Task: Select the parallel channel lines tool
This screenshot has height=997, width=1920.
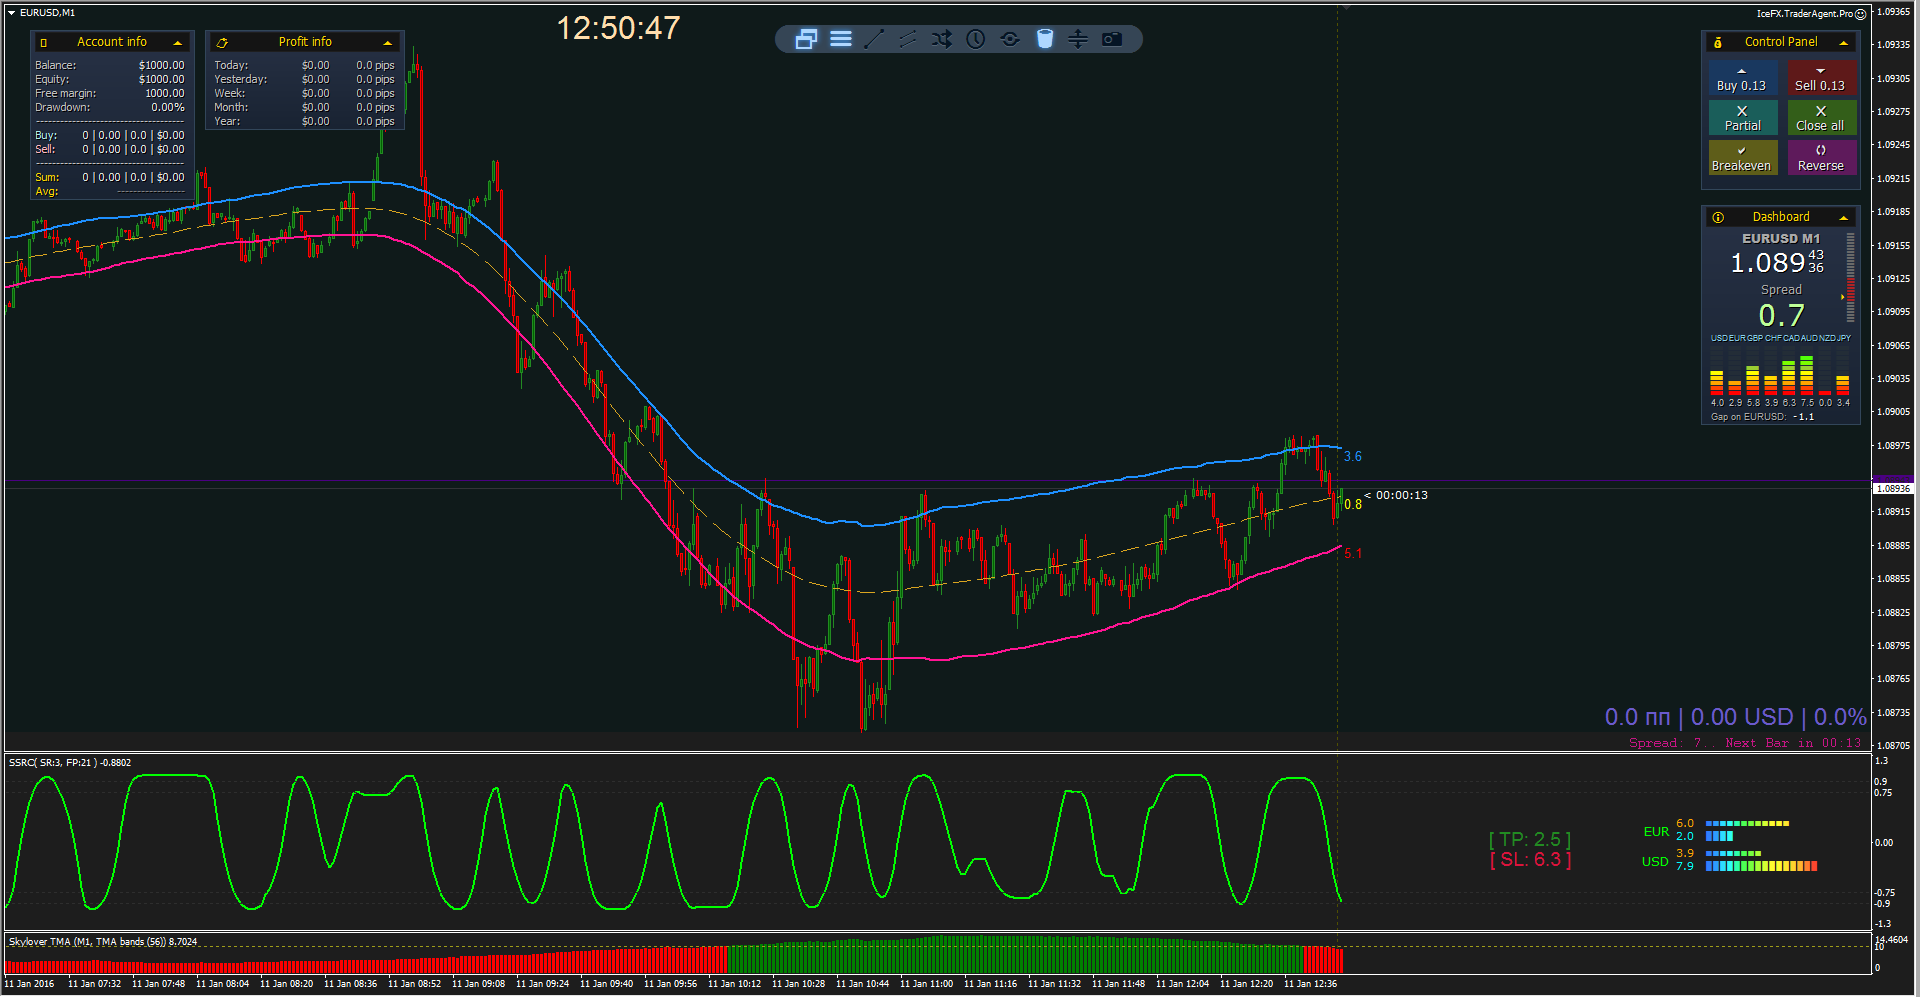Action: (x=908, y=39)
